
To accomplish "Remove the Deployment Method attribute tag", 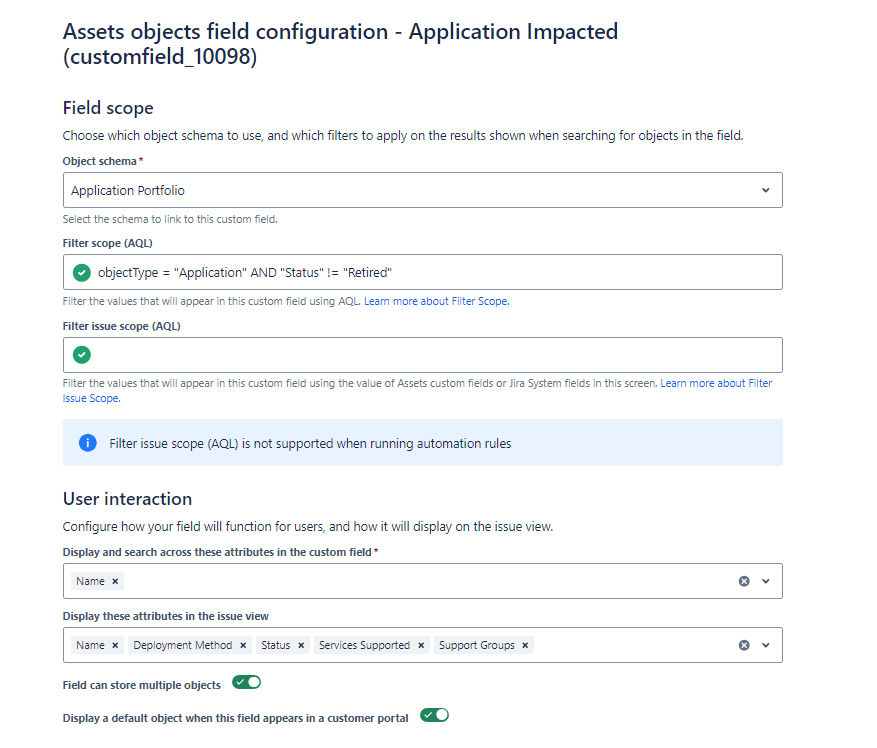I will pyautogui.click(x=243, y=646).
